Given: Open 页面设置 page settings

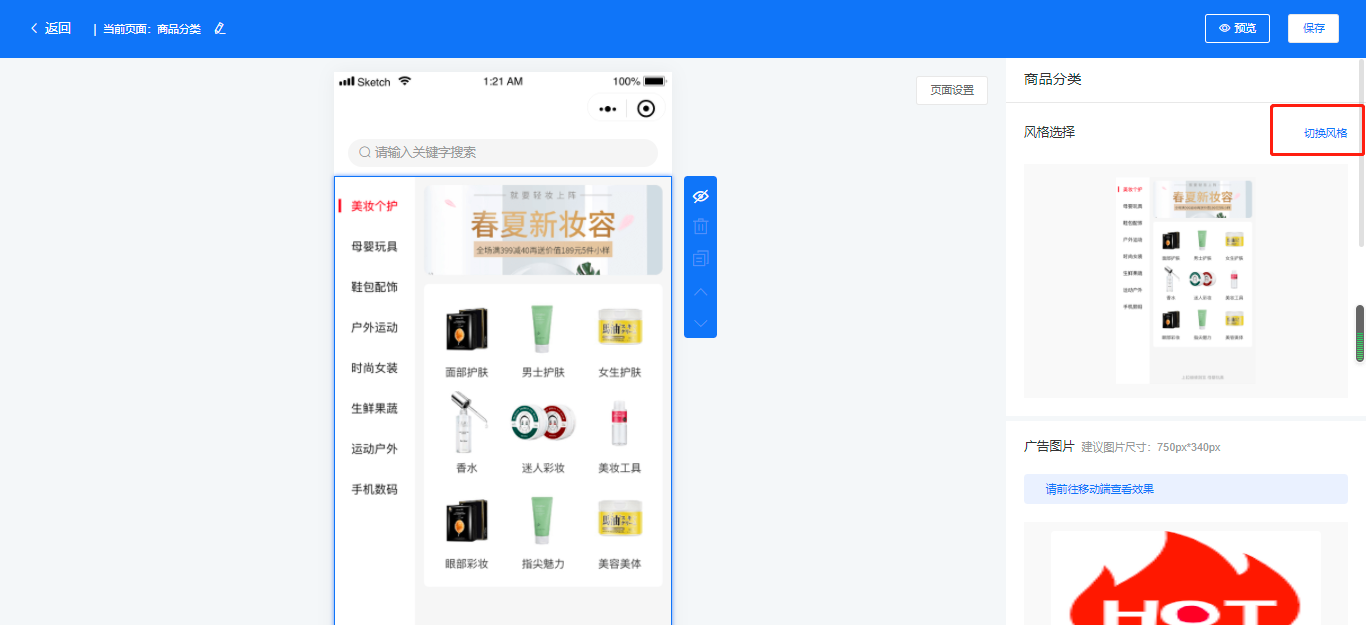Looking at the screenshot, I should coord(951,90).
